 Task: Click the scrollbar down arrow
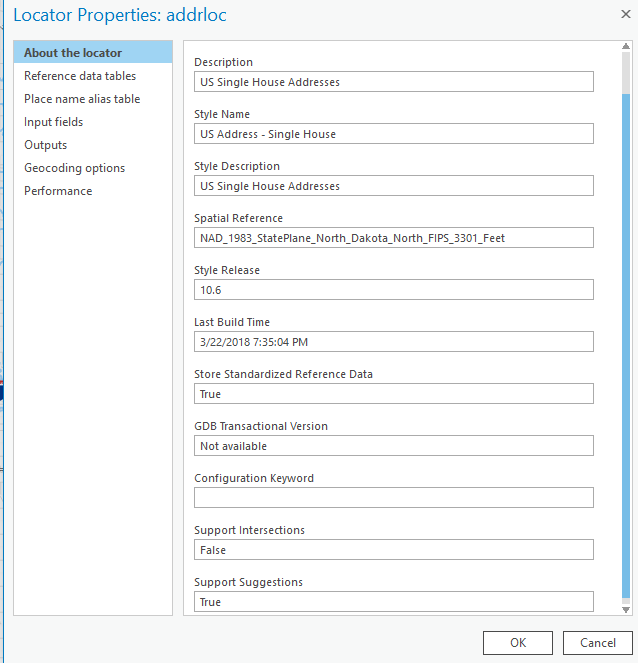click(x=627, y=609)
